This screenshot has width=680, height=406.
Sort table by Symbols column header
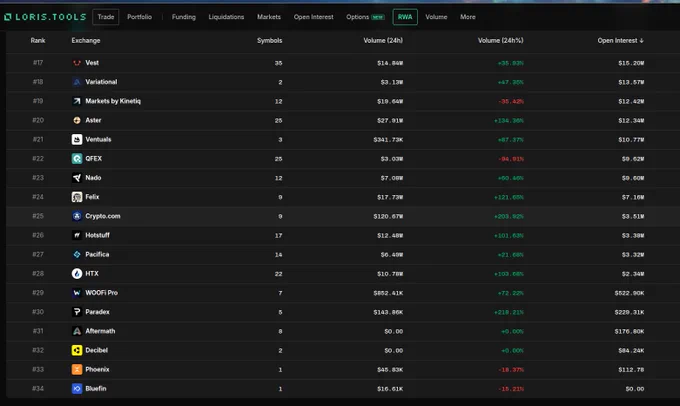click(269, 40)
